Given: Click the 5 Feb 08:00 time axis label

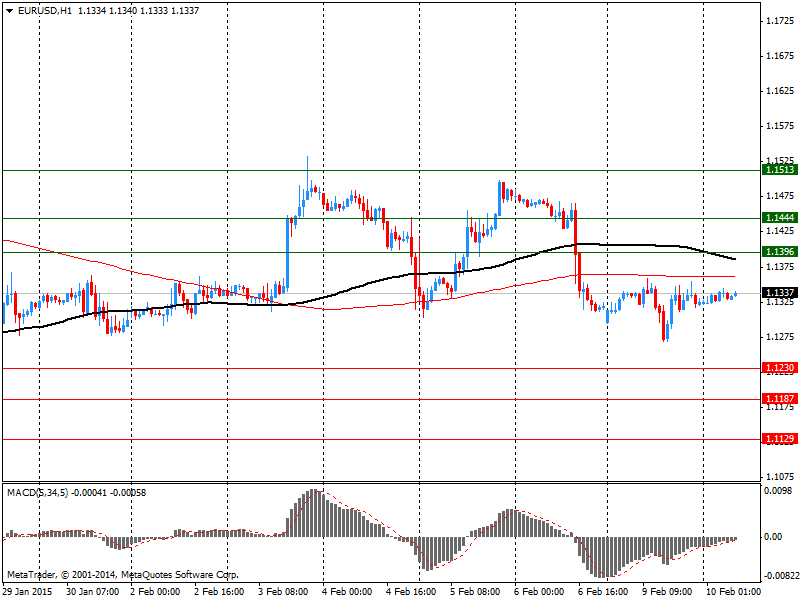Looking at the screenshot, I should tap(475, 592).
